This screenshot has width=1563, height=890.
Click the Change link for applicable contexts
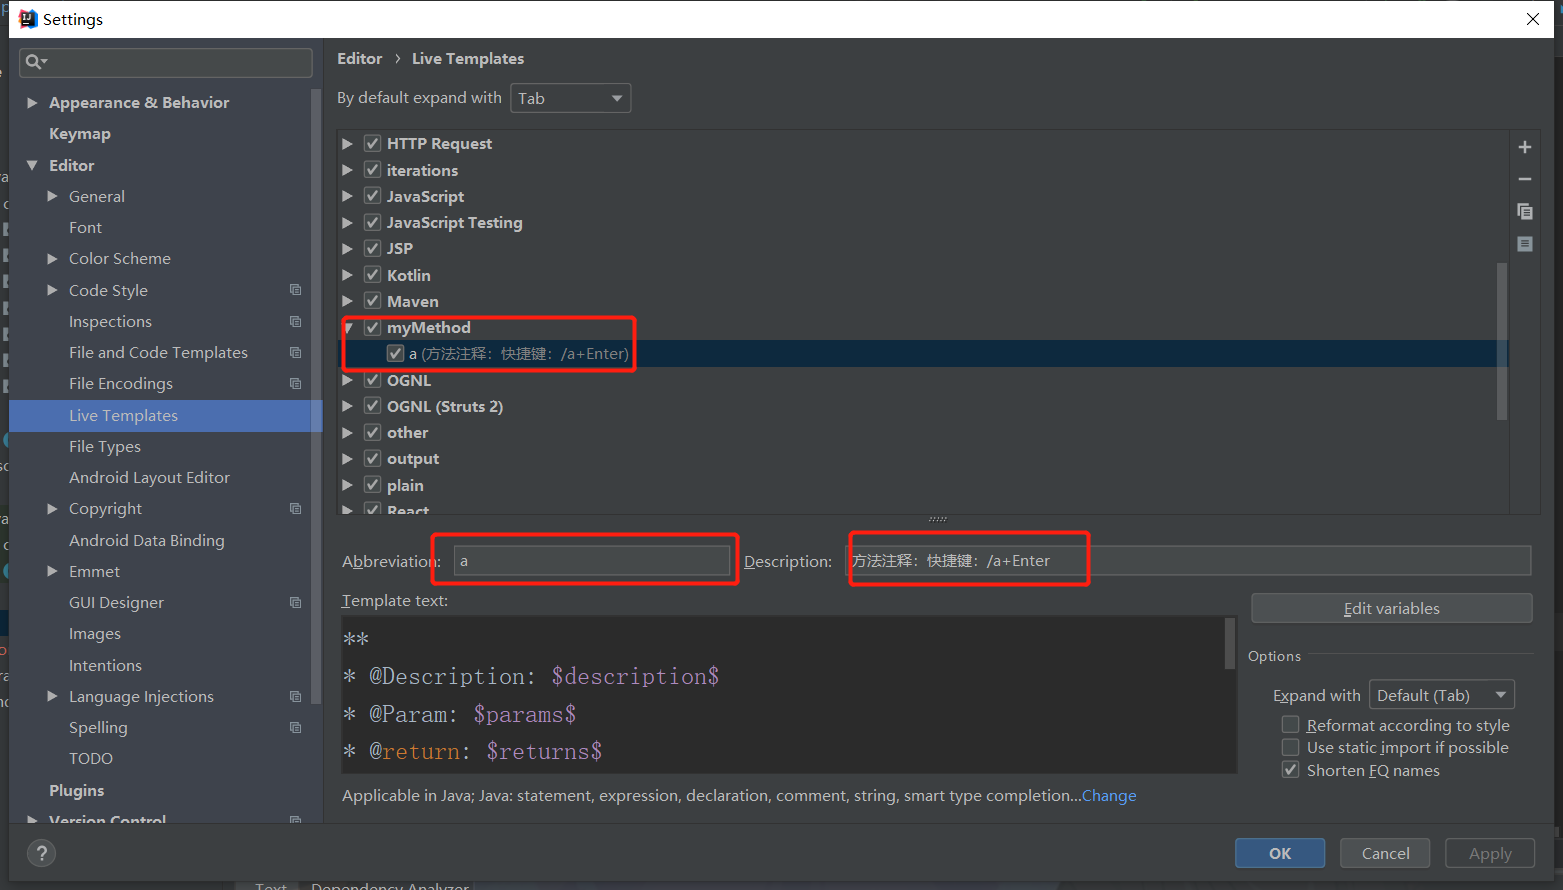pos(1109,796)
